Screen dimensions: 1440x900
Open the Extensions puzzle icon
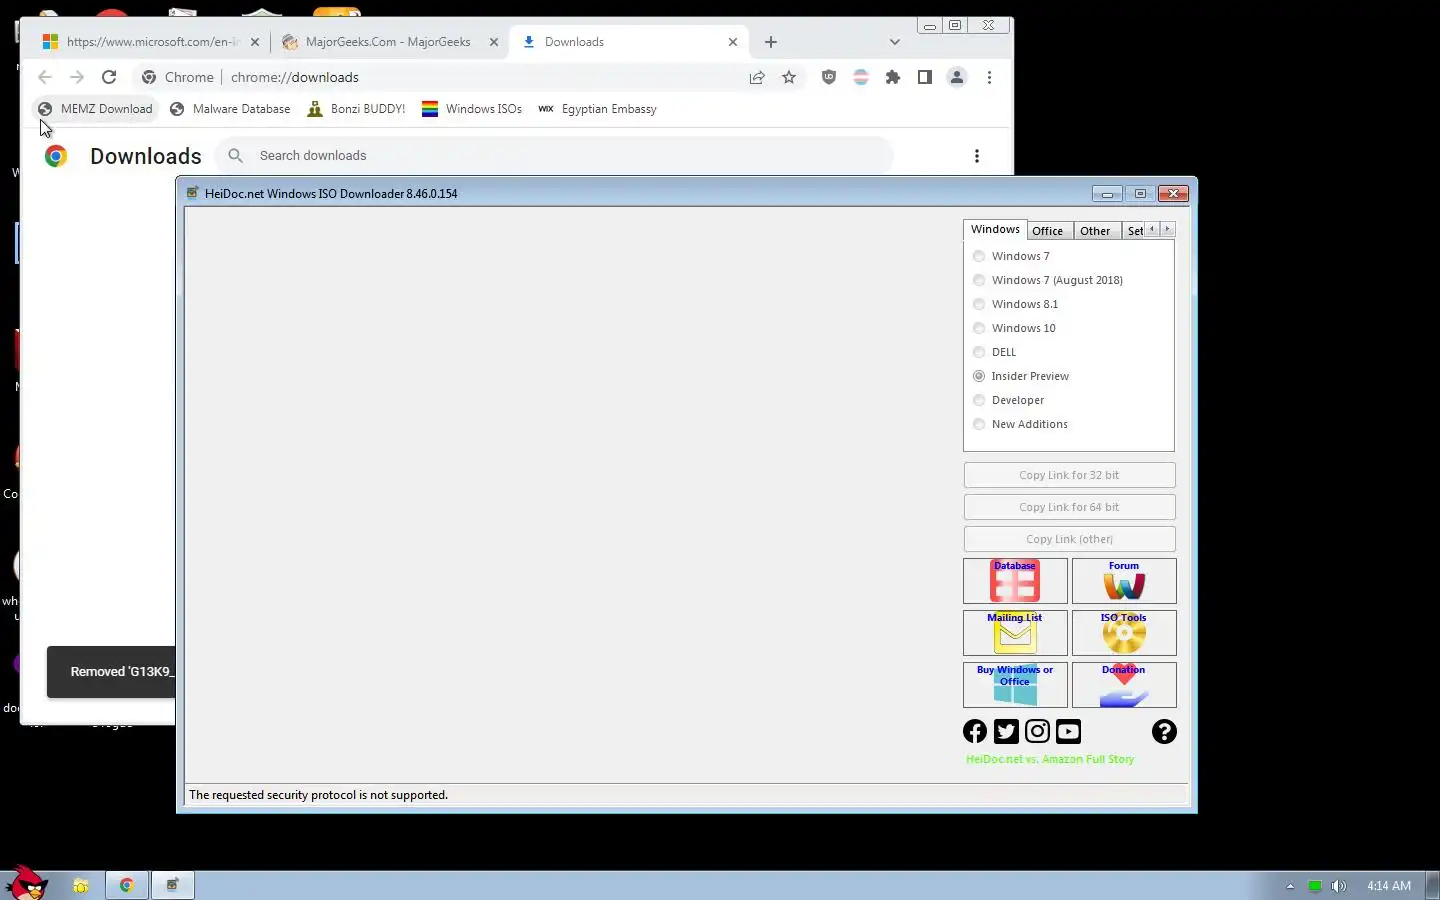pyautogui.click(x=893, y=77)
